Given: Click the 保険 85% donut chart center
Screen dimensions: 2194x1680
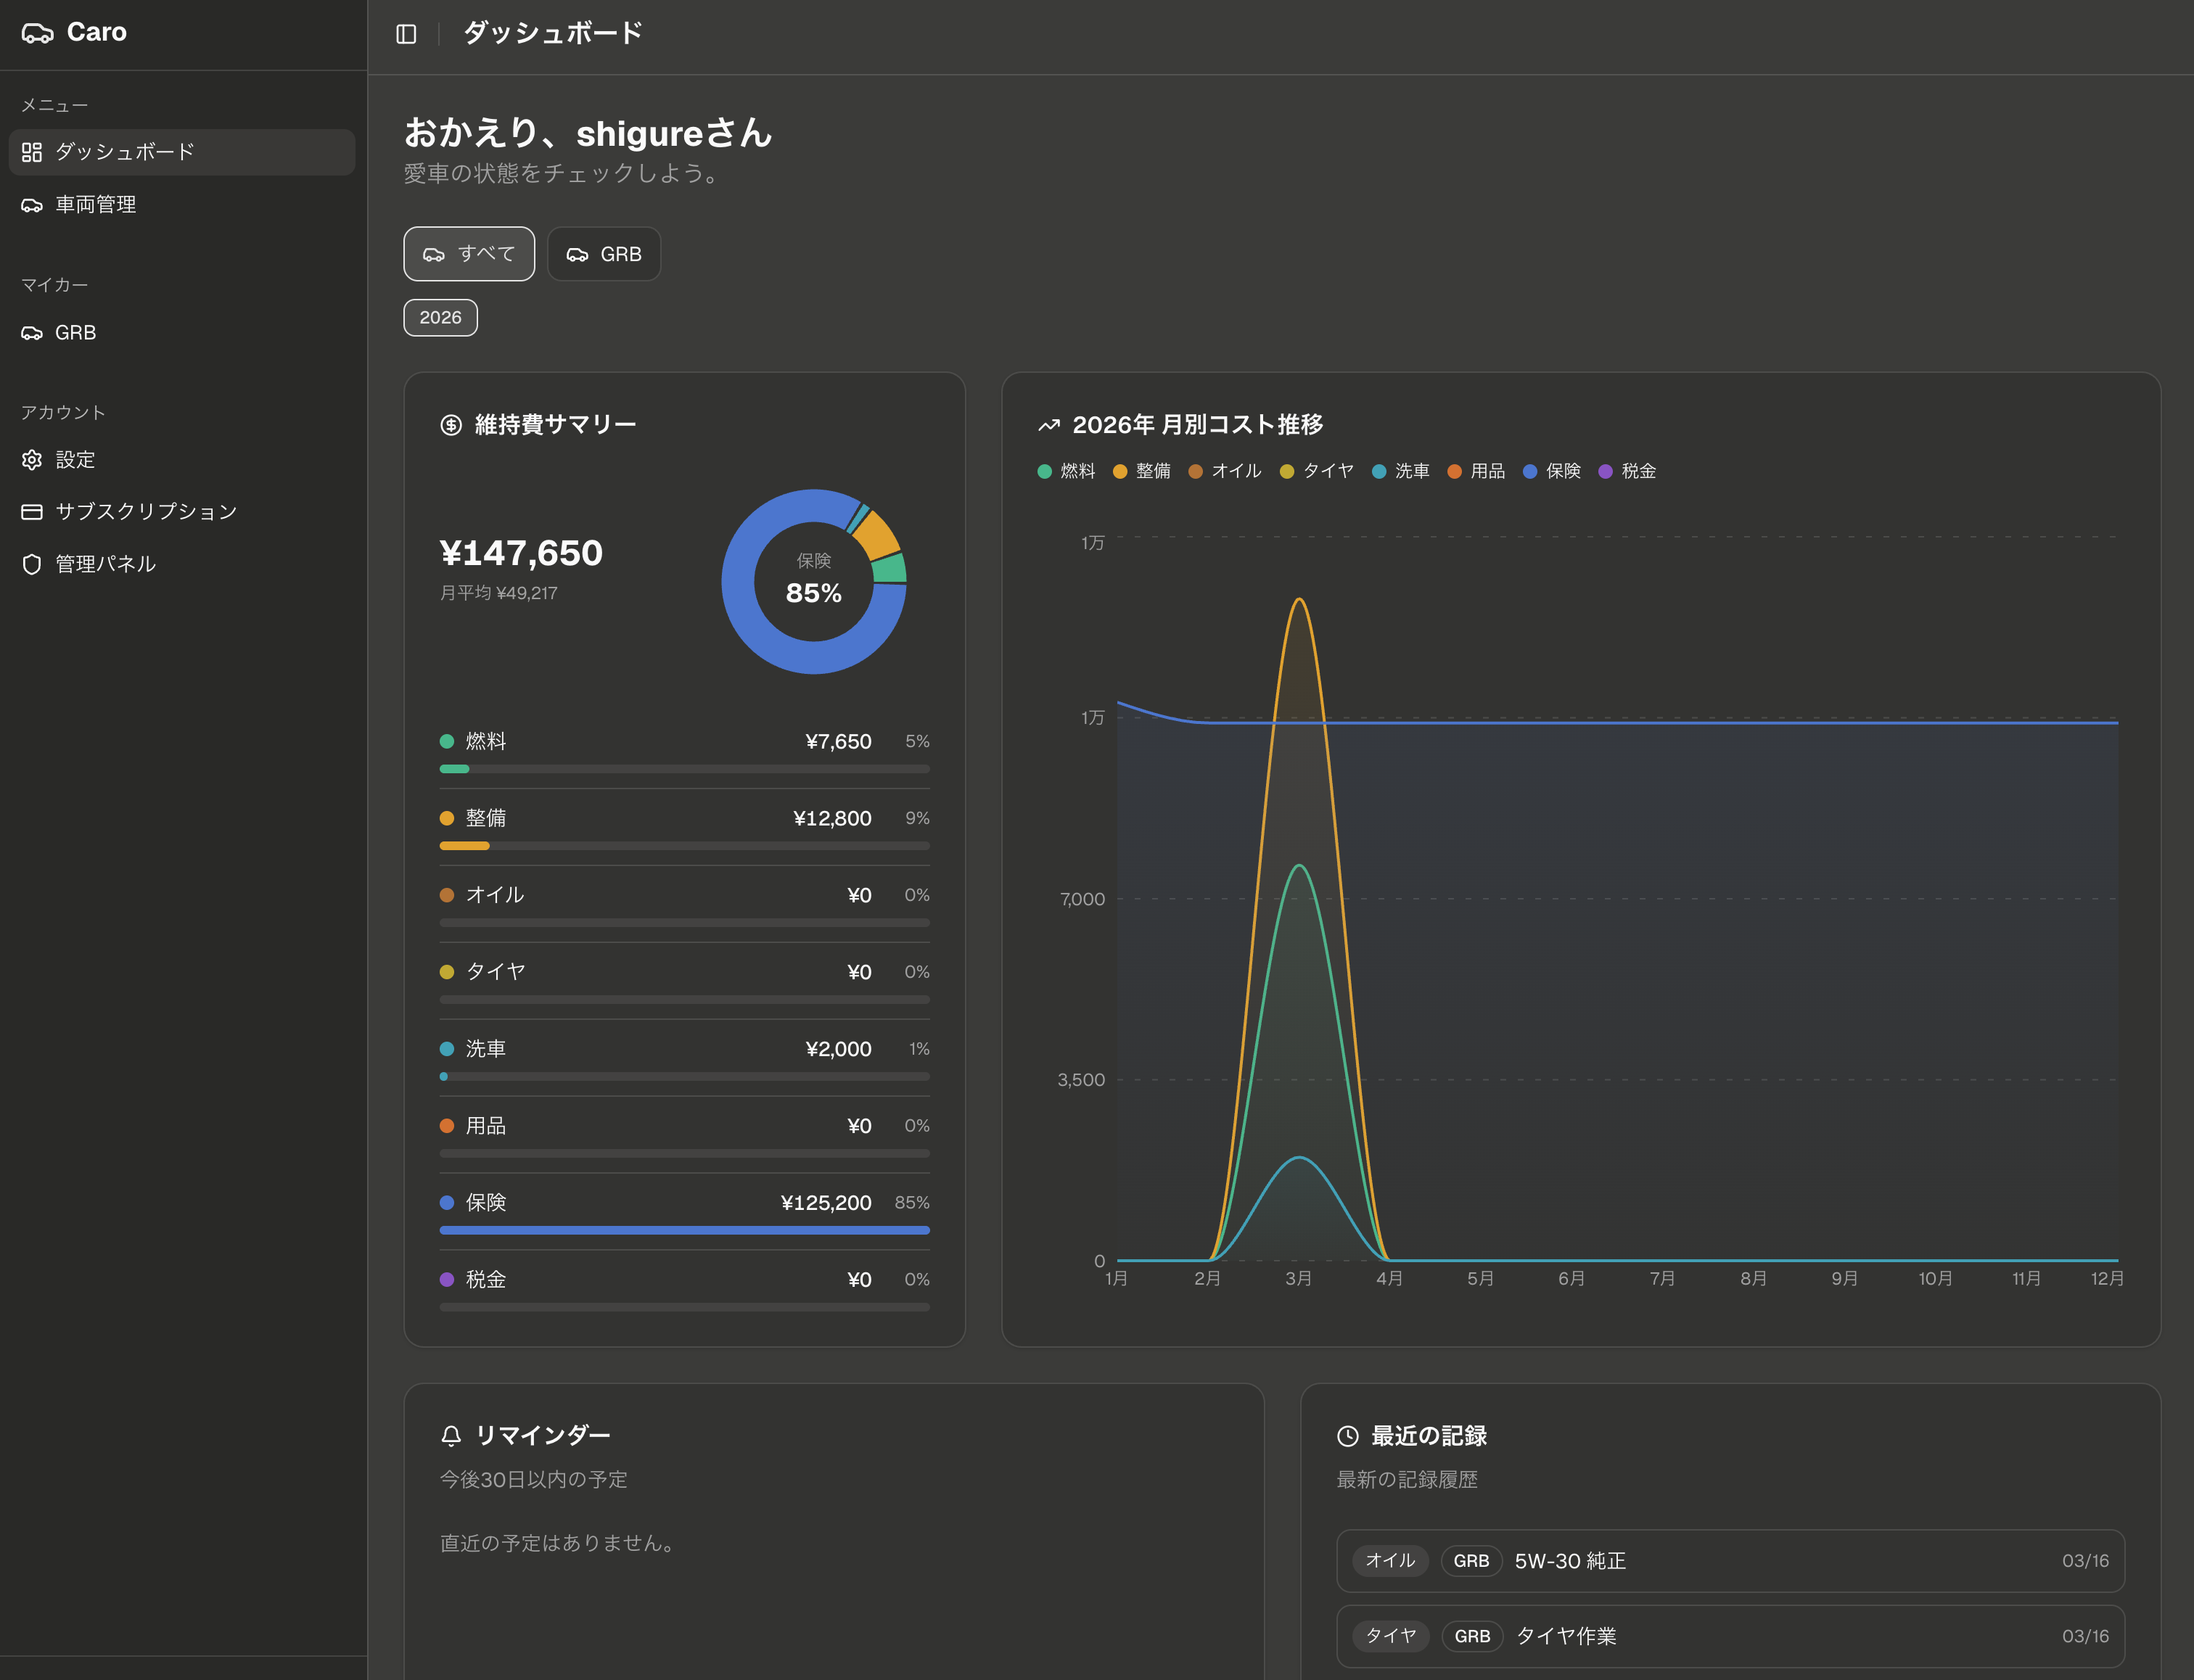Looking at the screenshot, I should tap(814, 581).
